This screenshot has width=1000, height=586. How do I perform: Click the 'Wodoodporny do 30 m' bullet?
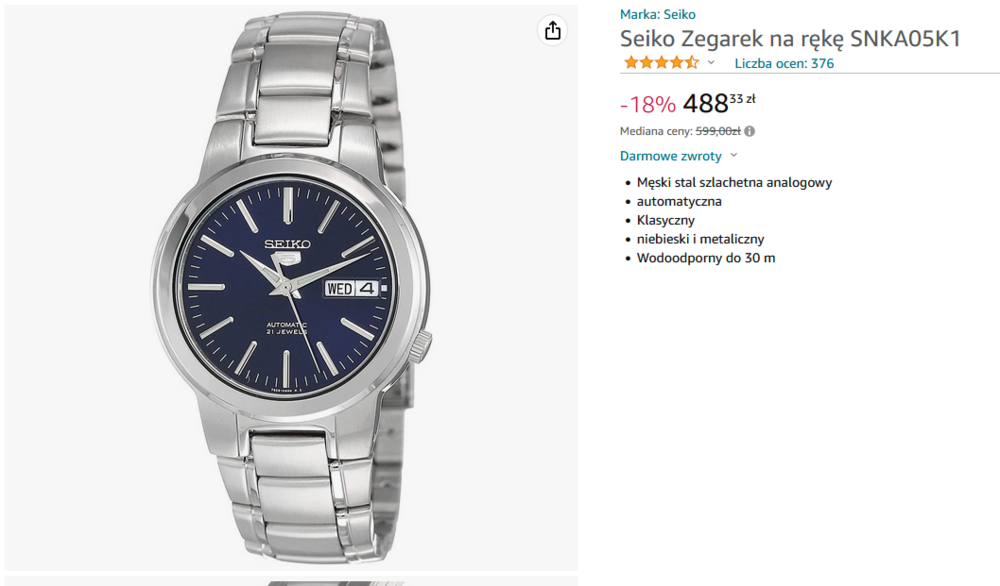coord(706,258)
